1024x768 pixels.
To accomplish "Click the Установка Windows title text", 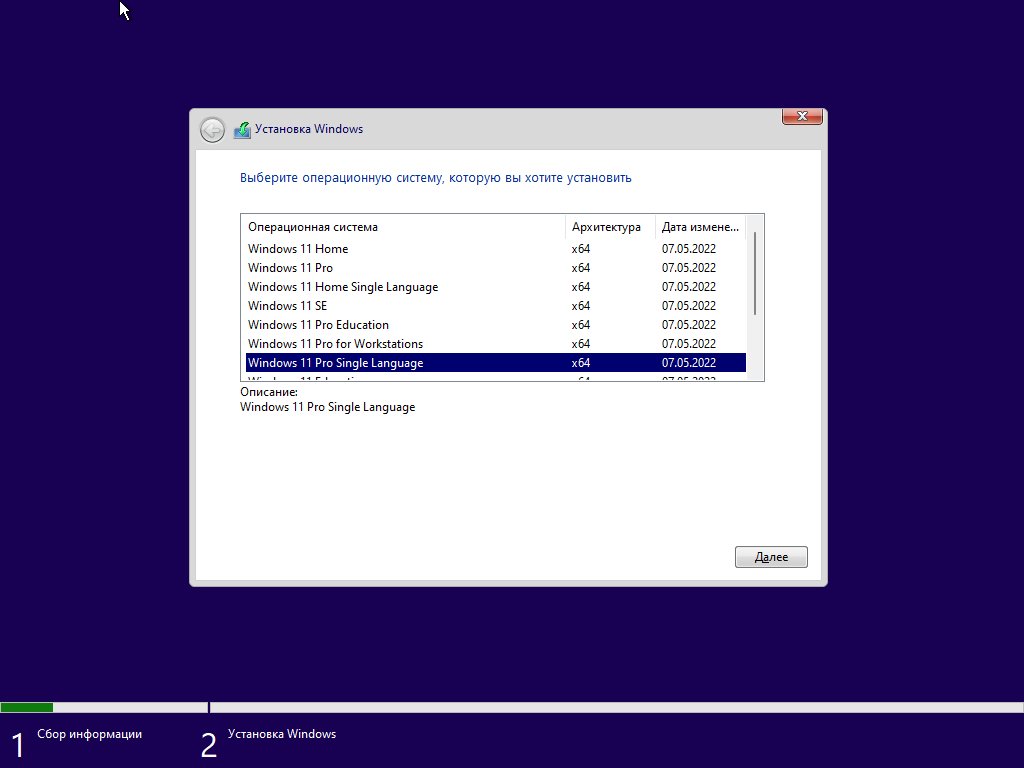I will [309, 129].
